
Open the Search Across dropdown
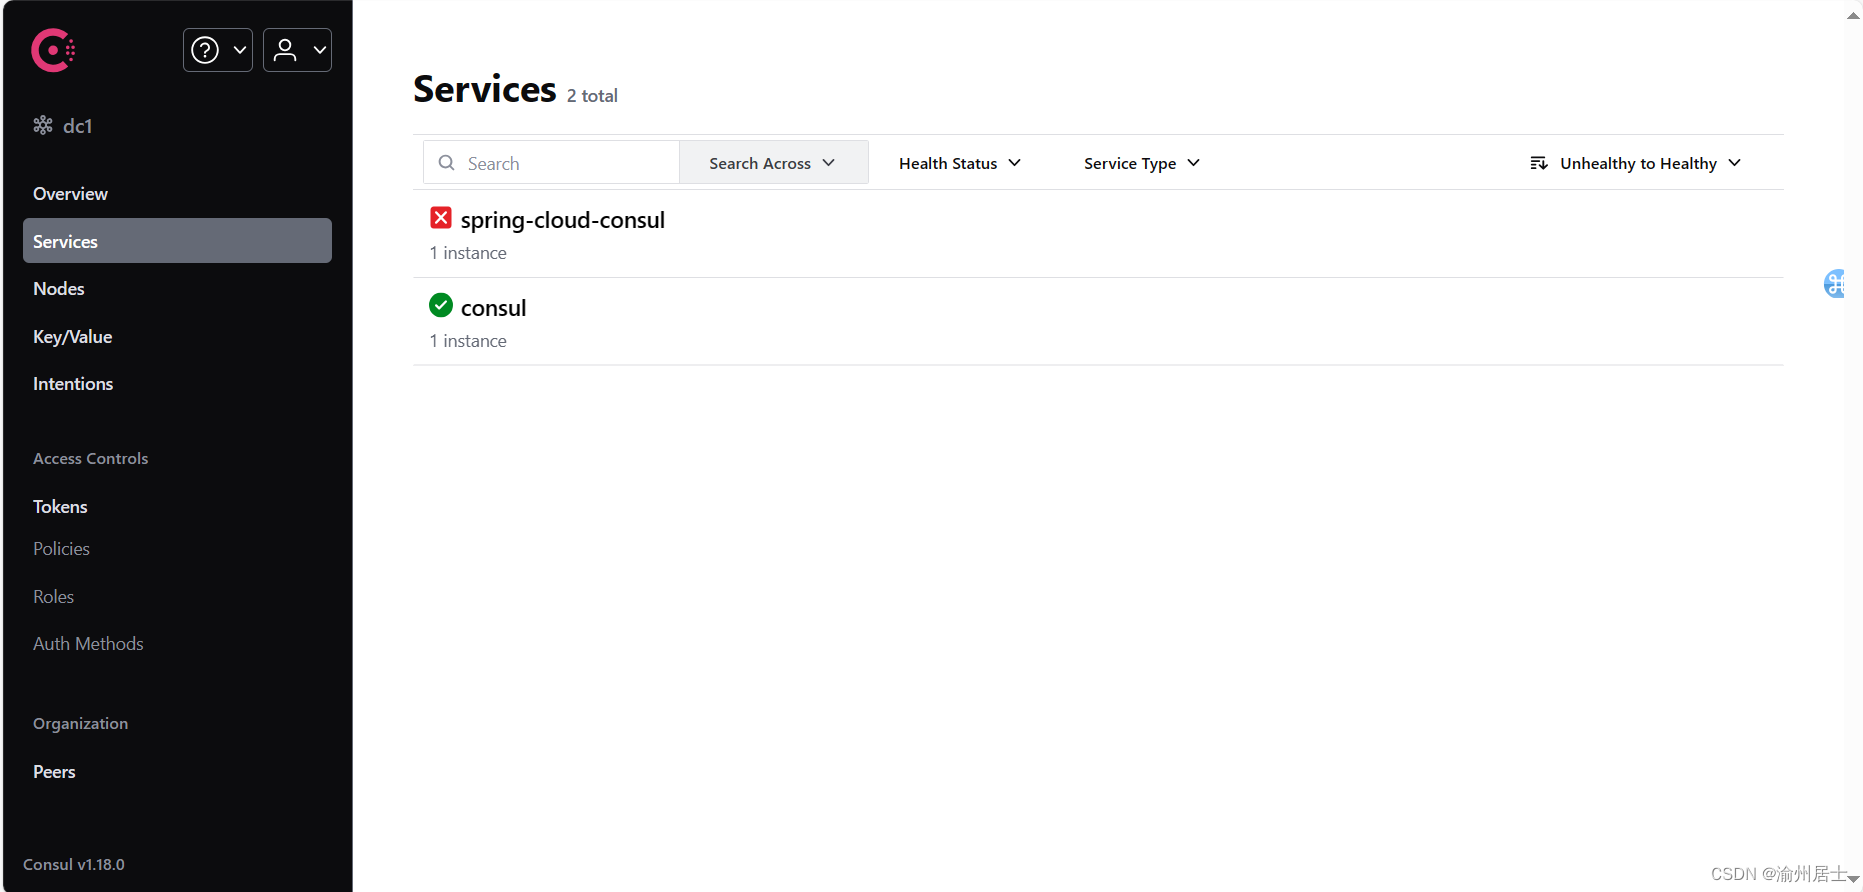773,163
